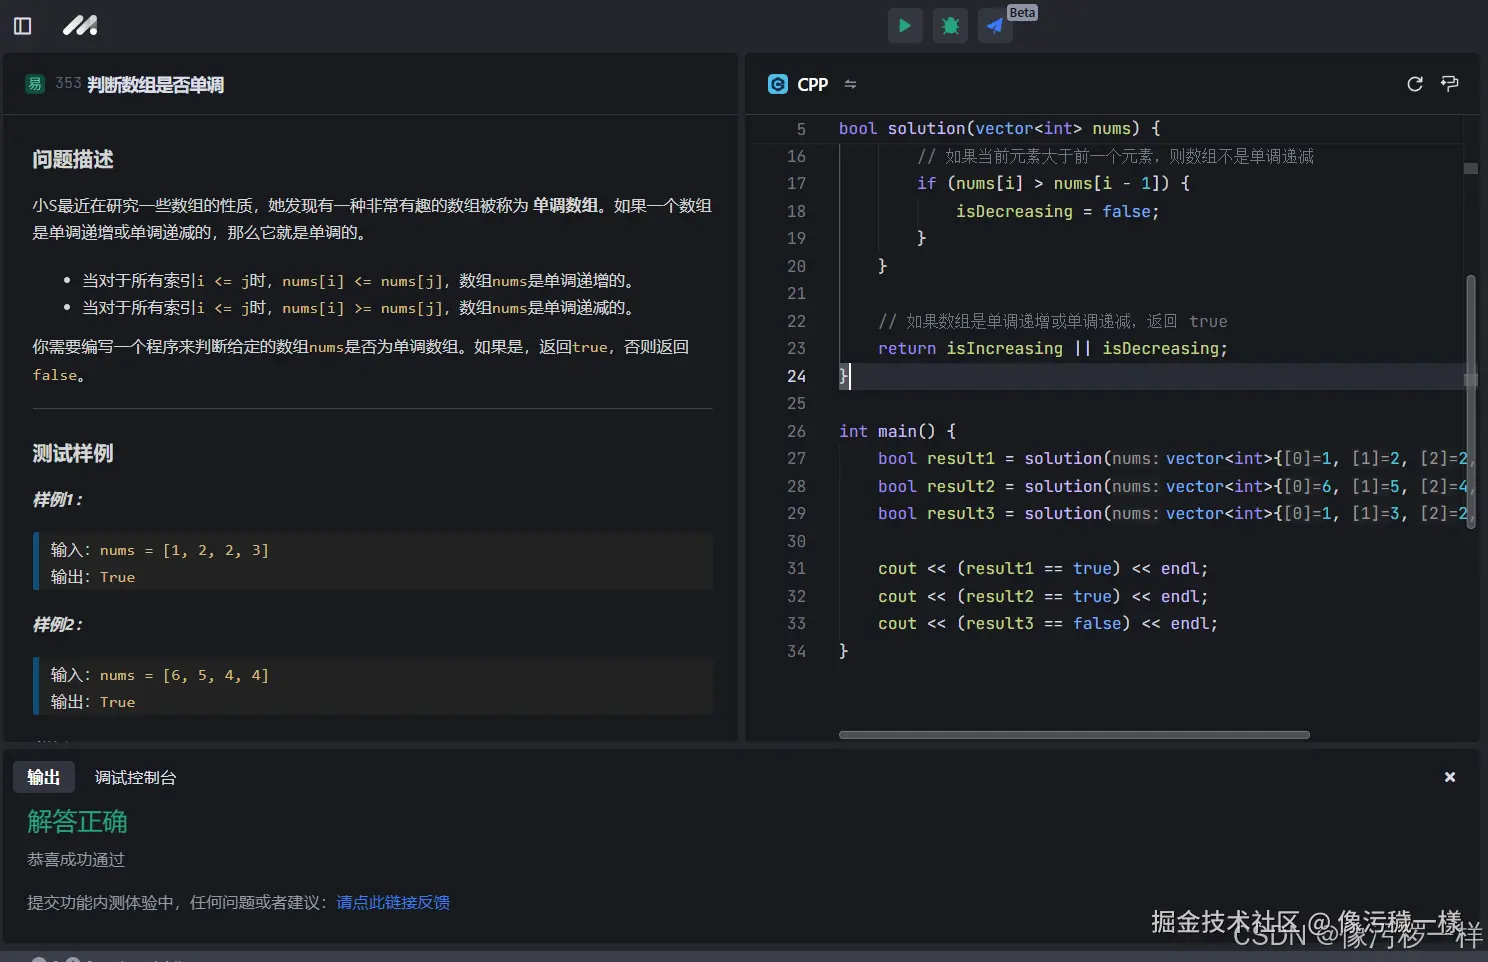
Task: Click the 恭喜成功通过 message
Action: tap(76, 860)
